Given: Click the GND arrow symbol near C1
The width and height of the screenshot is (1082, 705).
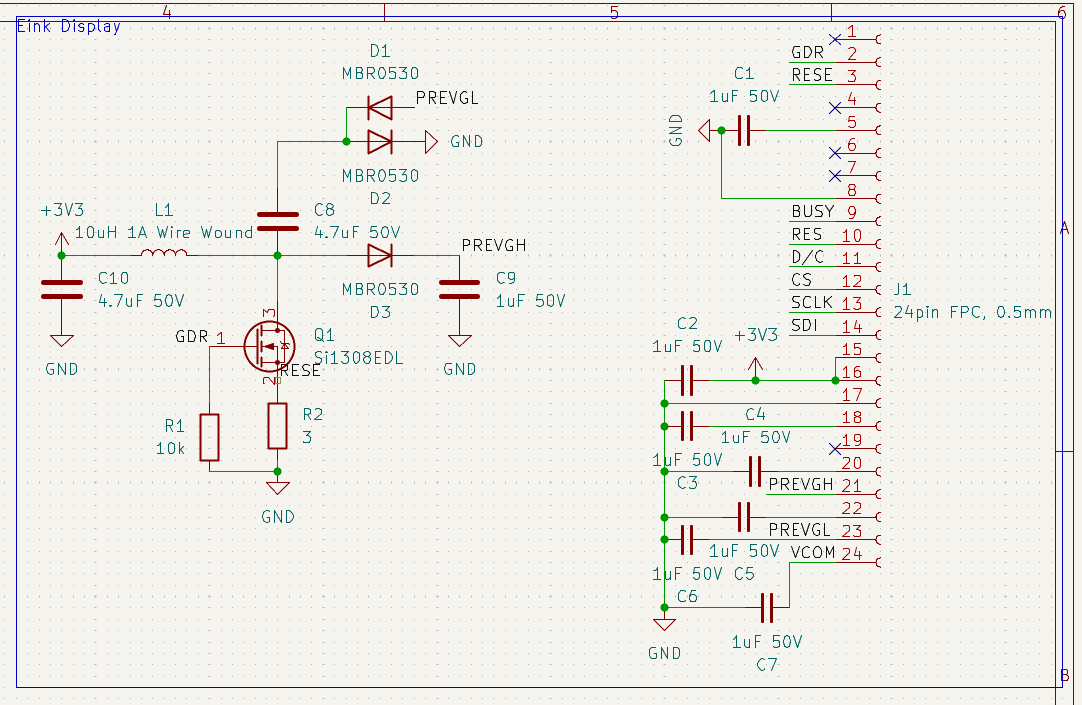Looking at the screenshot, I should 706,130.
